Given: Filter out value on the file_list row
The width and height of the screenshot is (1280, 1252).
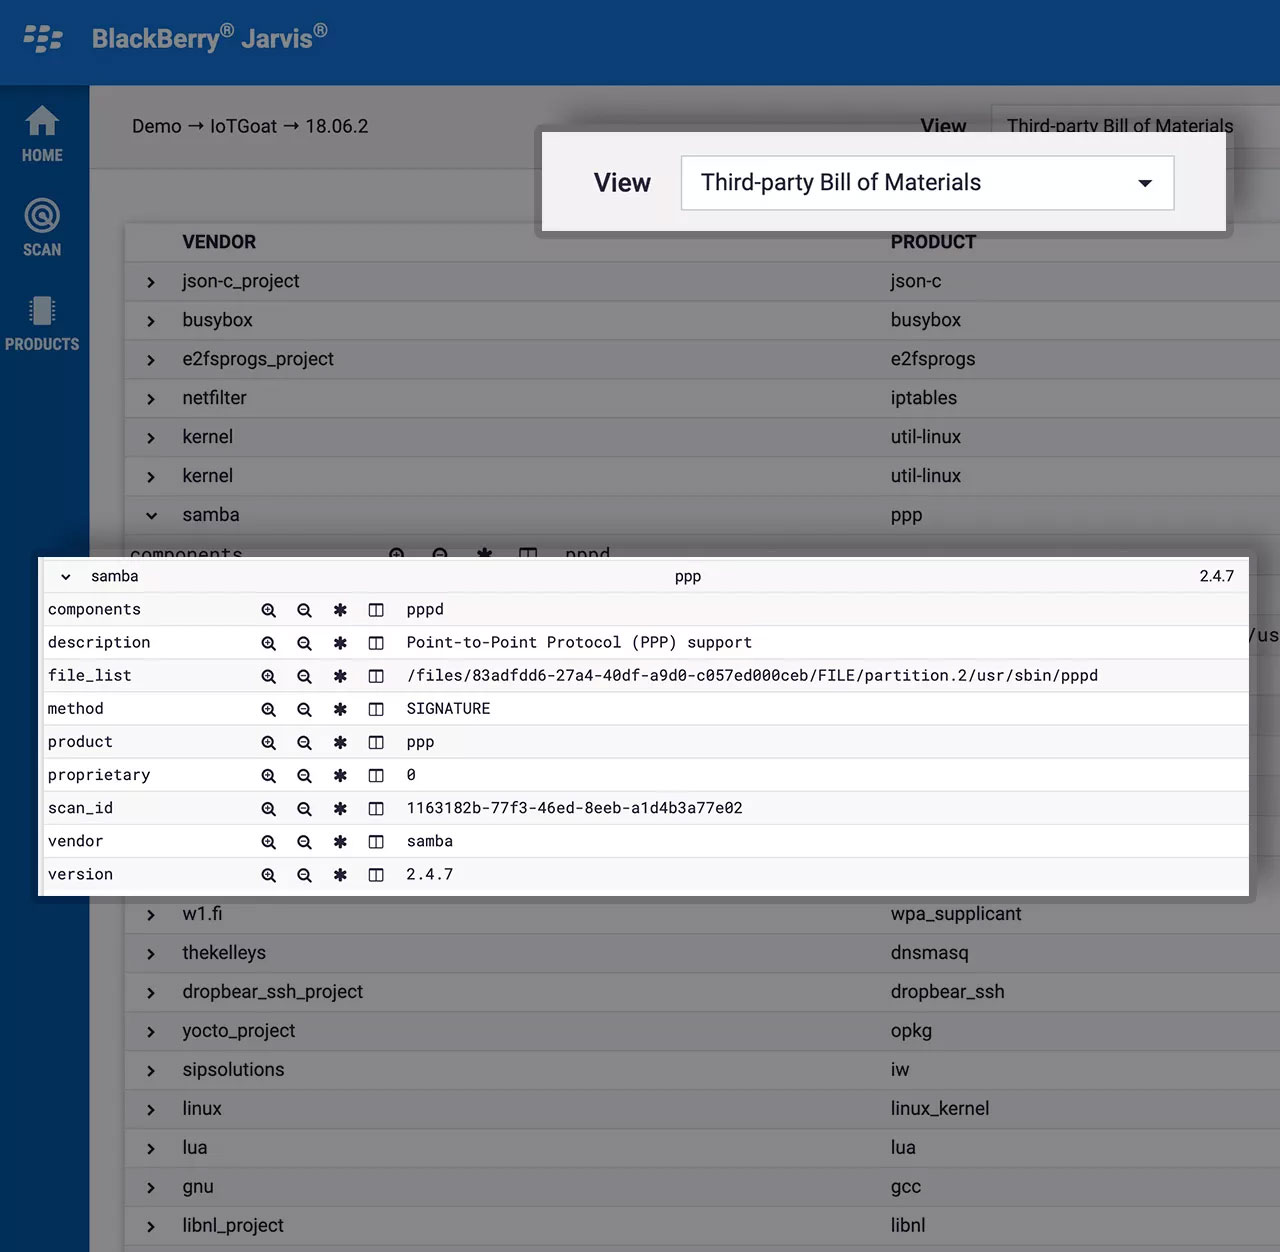Looking at the screenshot, I should [x=304, y=676].
